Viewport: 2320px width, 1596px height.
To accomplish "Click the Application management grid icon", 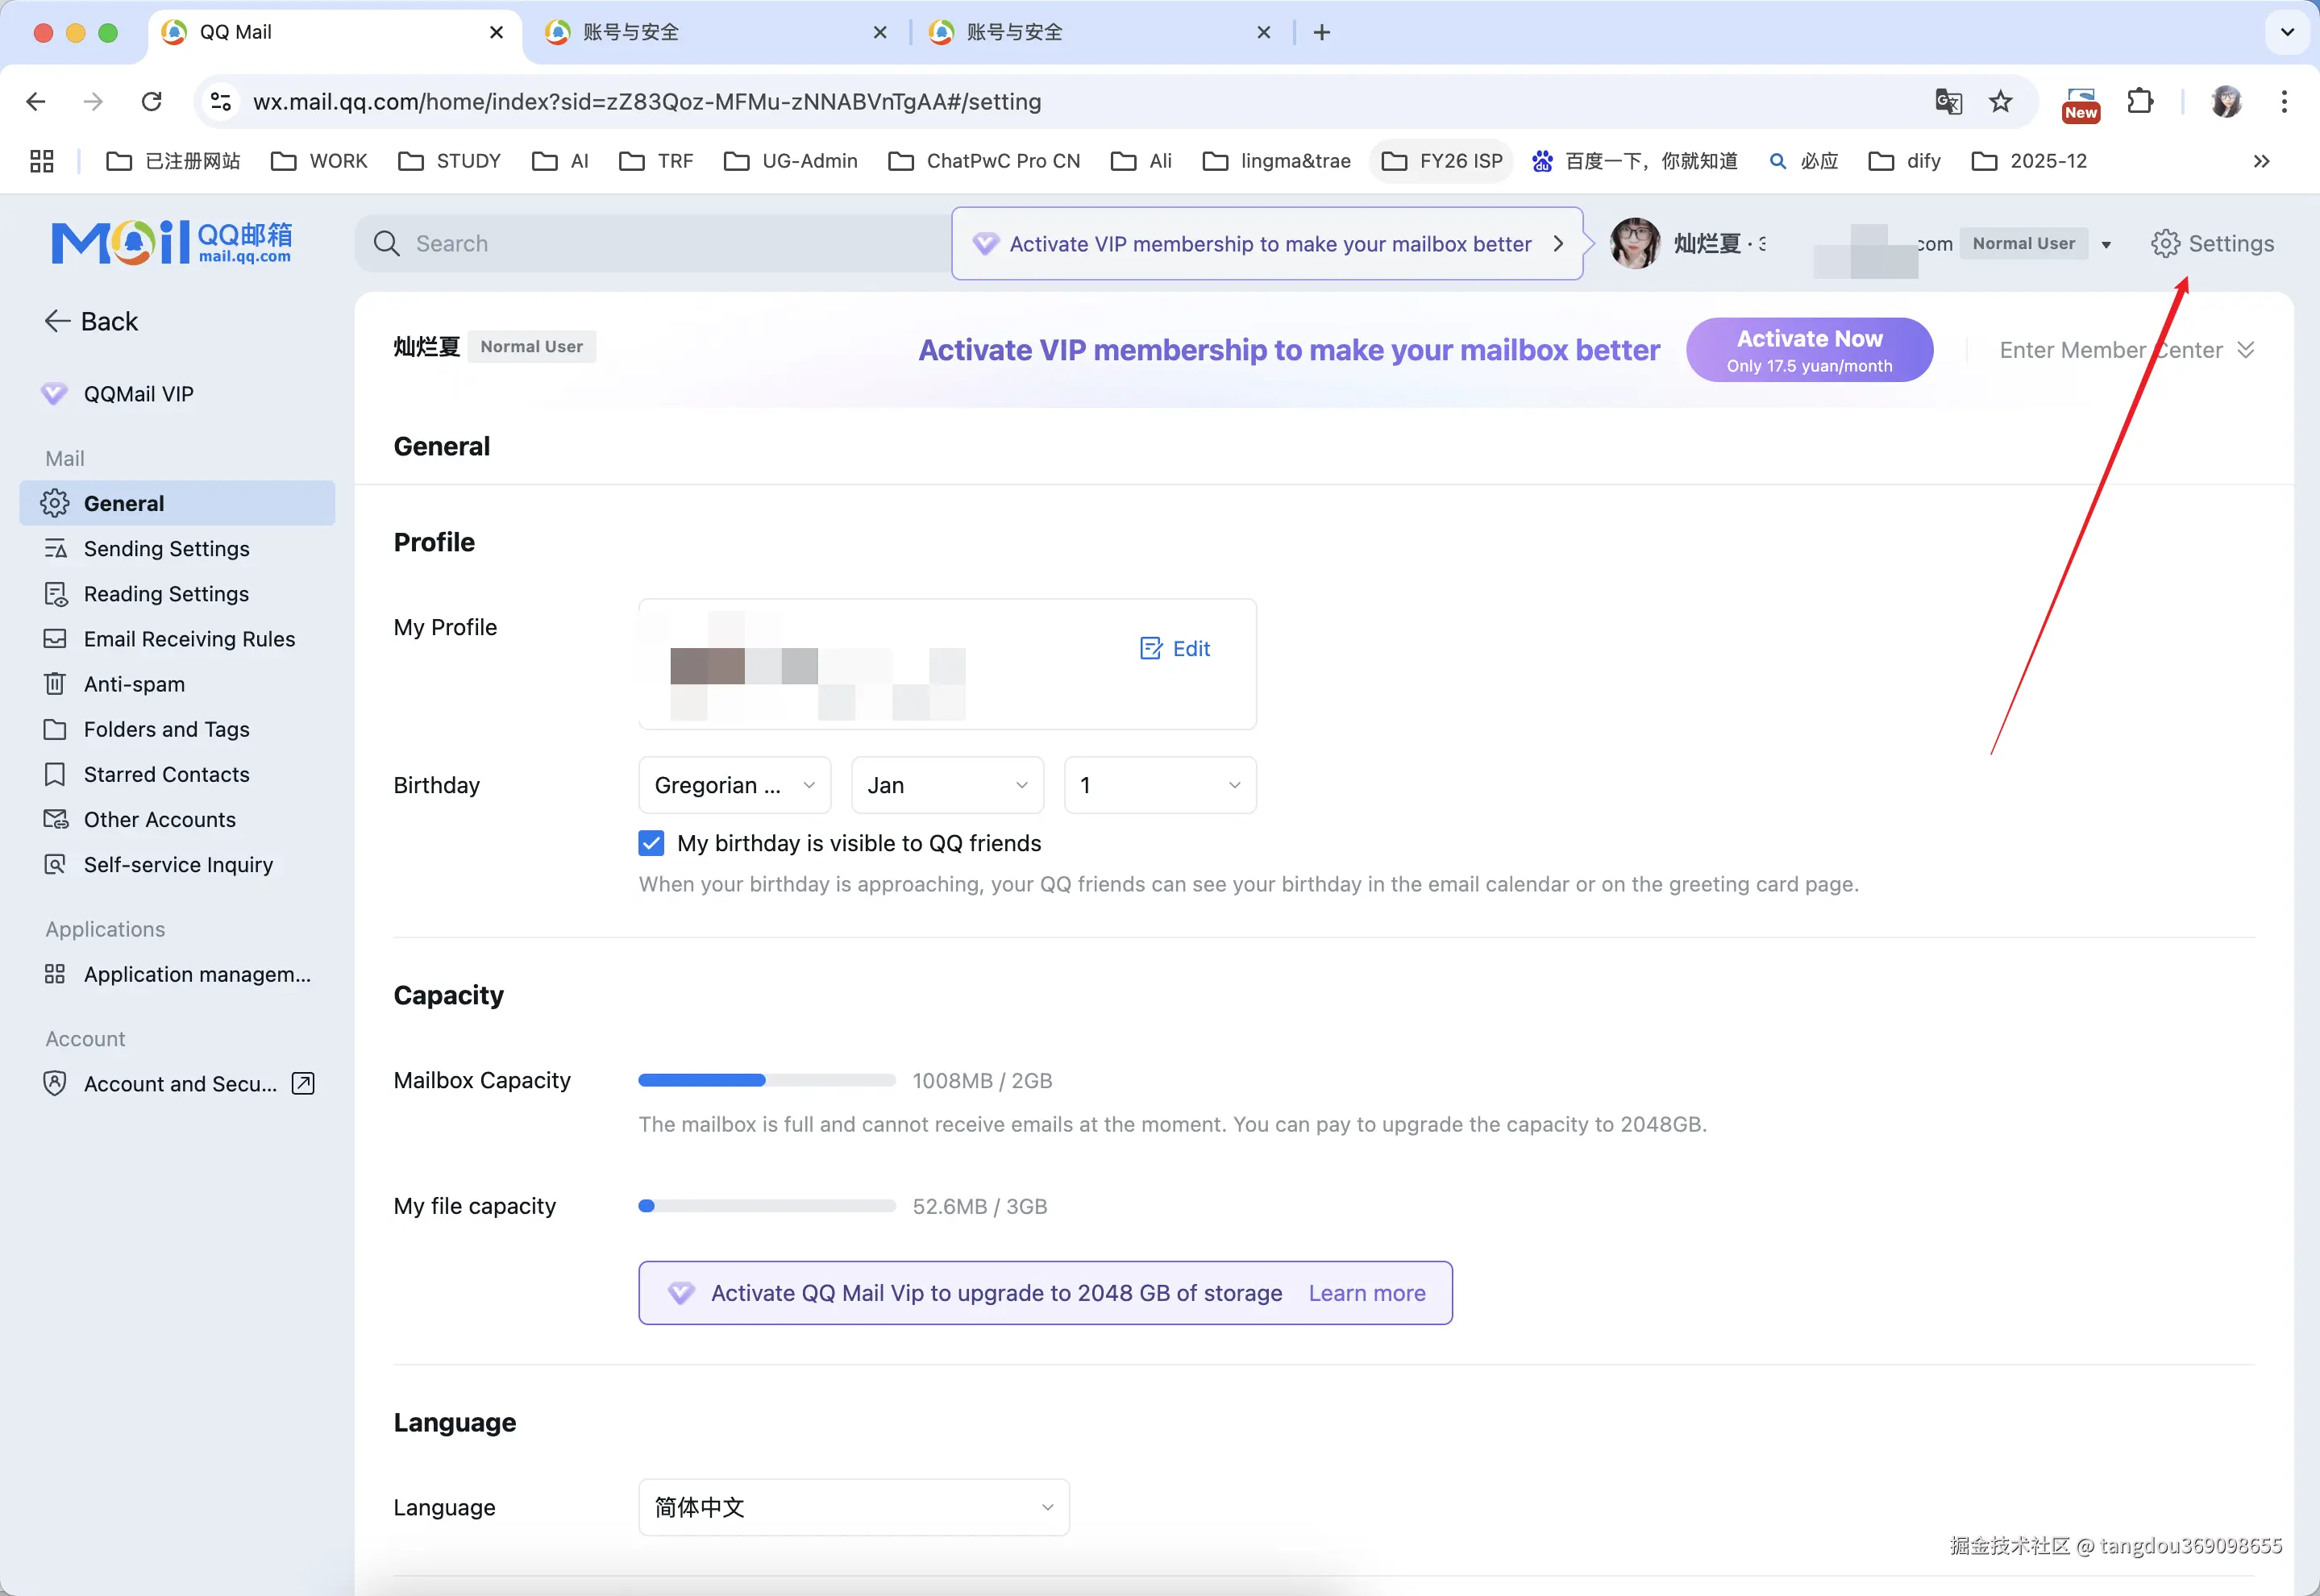I will click(x=55, y=974).
